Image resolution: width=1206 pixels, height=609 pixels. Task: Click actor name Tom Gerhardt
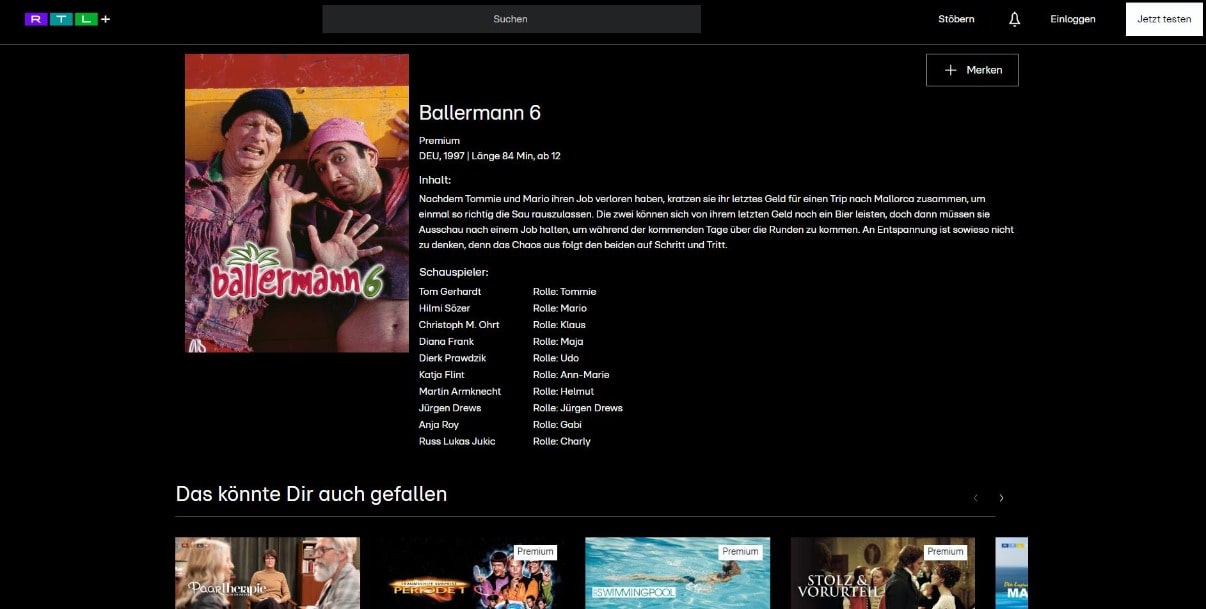click(x=450, y=292)
